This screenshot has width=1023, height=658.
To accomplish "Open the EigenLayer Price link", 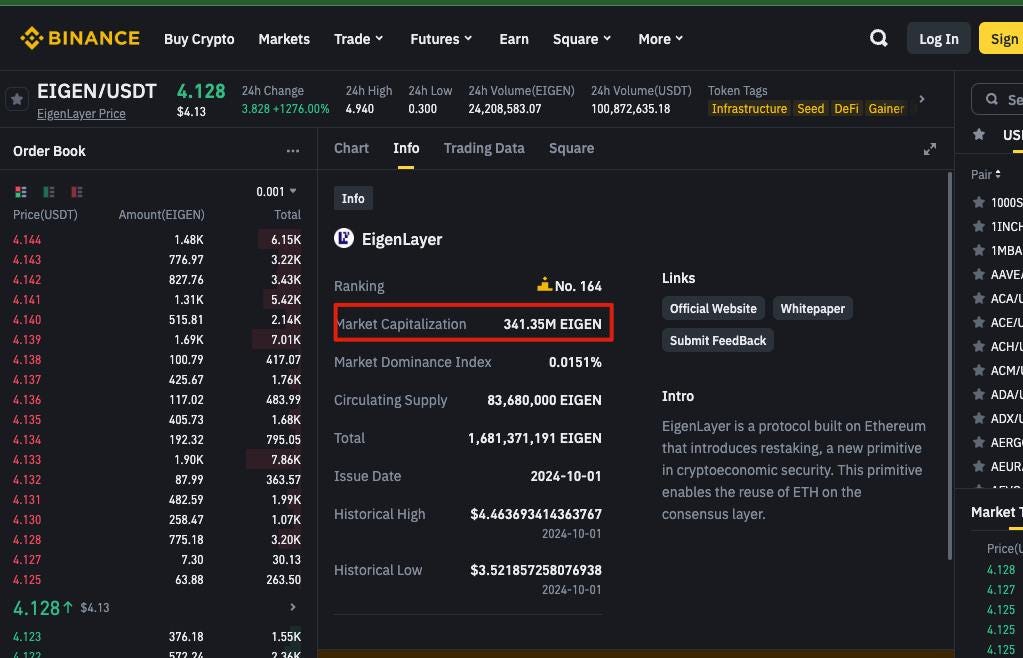I will click(81, 113).
